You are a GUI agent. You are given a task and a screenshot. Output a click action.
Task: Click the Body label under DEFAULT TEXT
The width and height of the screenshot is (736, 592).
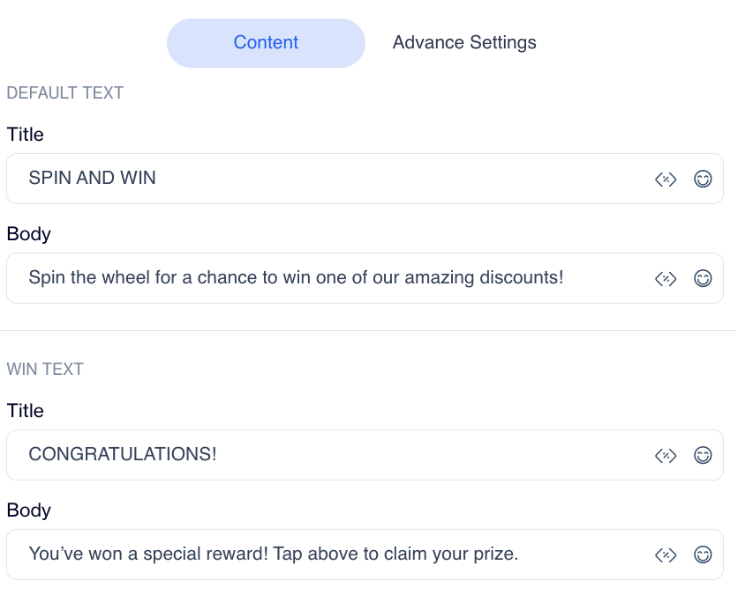pos(28,233)
